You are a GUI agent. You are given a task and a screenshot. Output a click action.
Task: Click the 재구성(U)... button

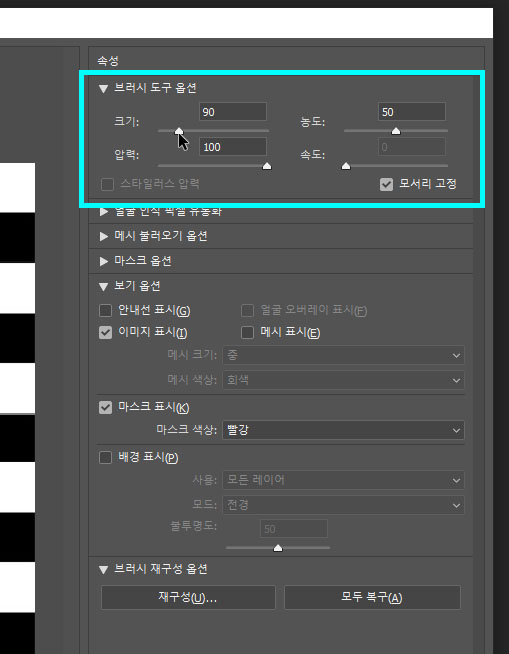(188, 598)
